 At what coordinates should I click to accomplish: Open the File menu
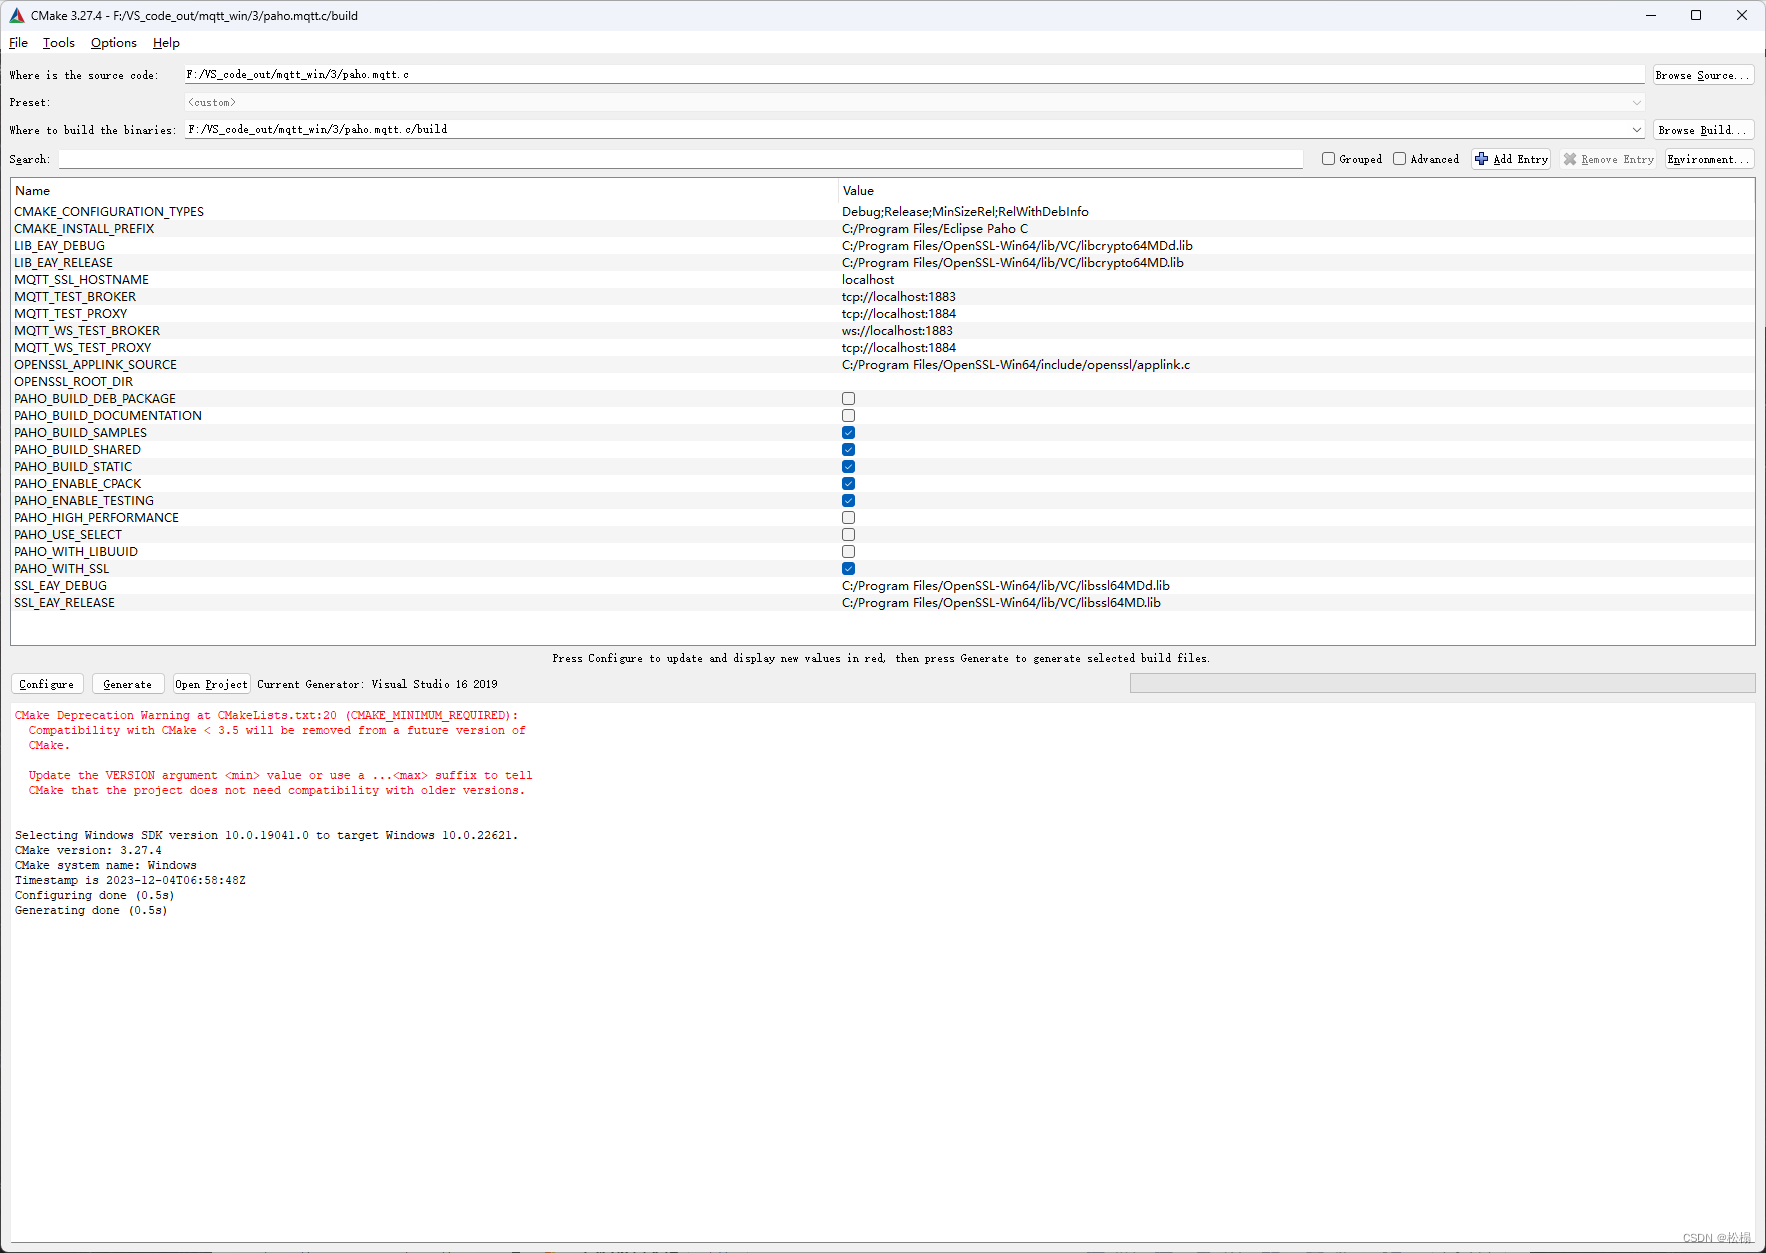(18, 42)
